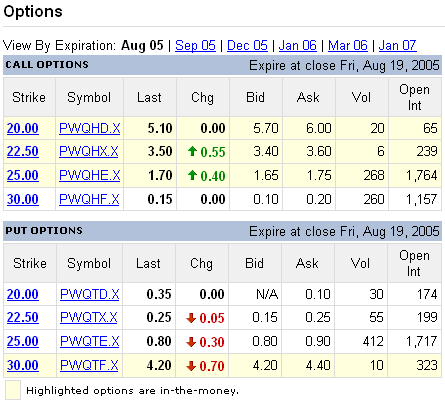Click ask value 0.90 for PWQTE.X
445x403 pixels.
point(318,341)
